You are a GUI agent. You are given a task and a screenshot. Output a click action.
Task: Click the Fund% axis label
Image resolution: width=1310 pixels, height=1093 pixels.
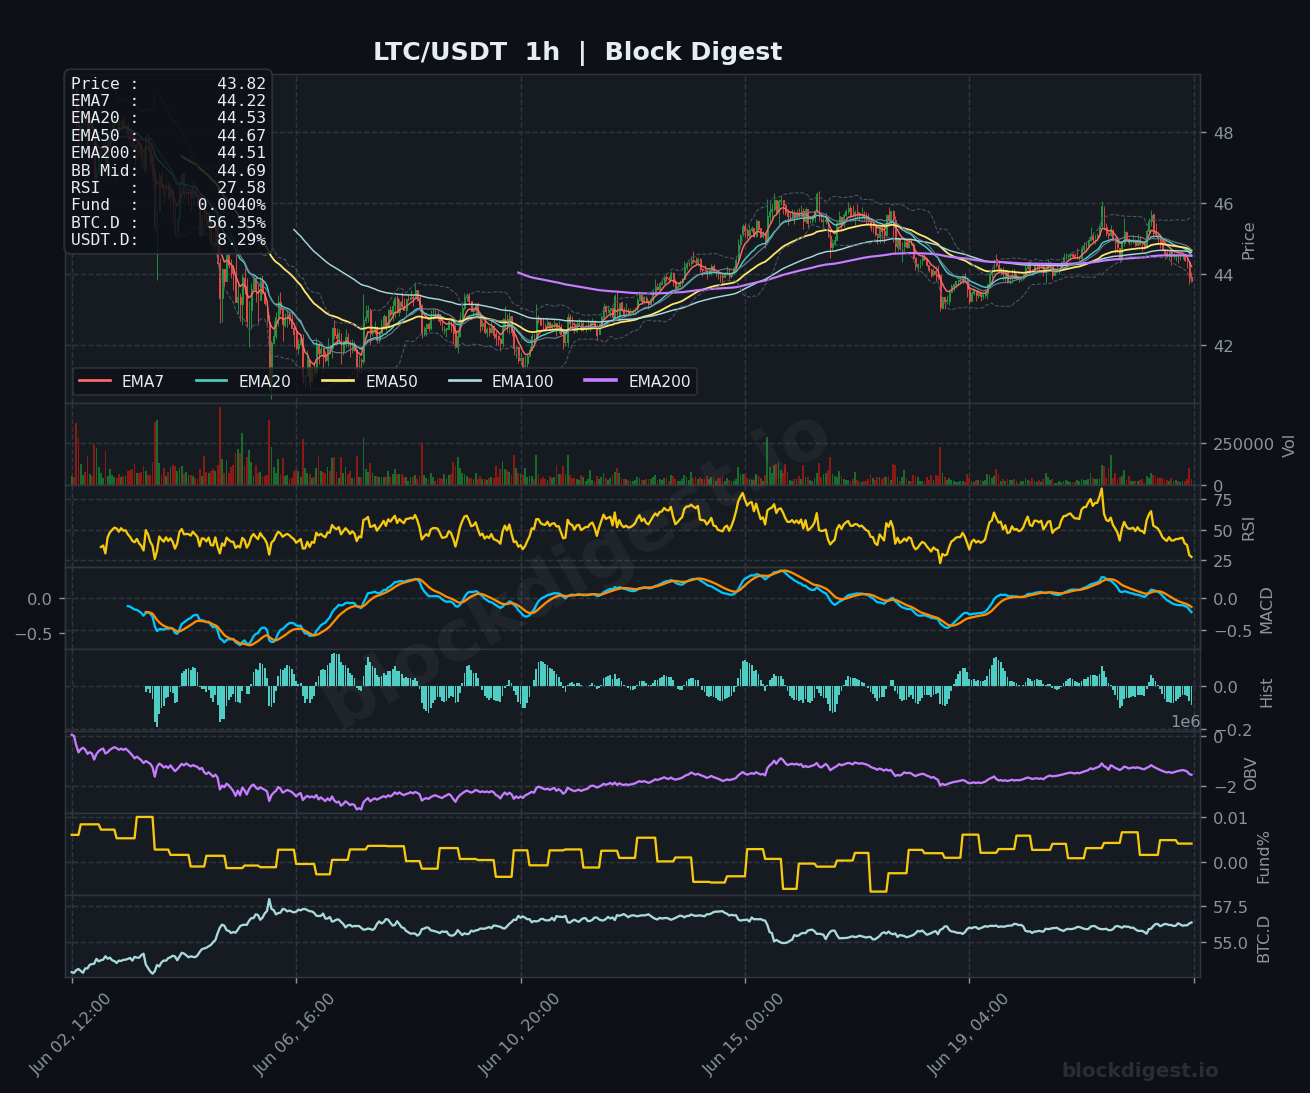coord(1263,857)
